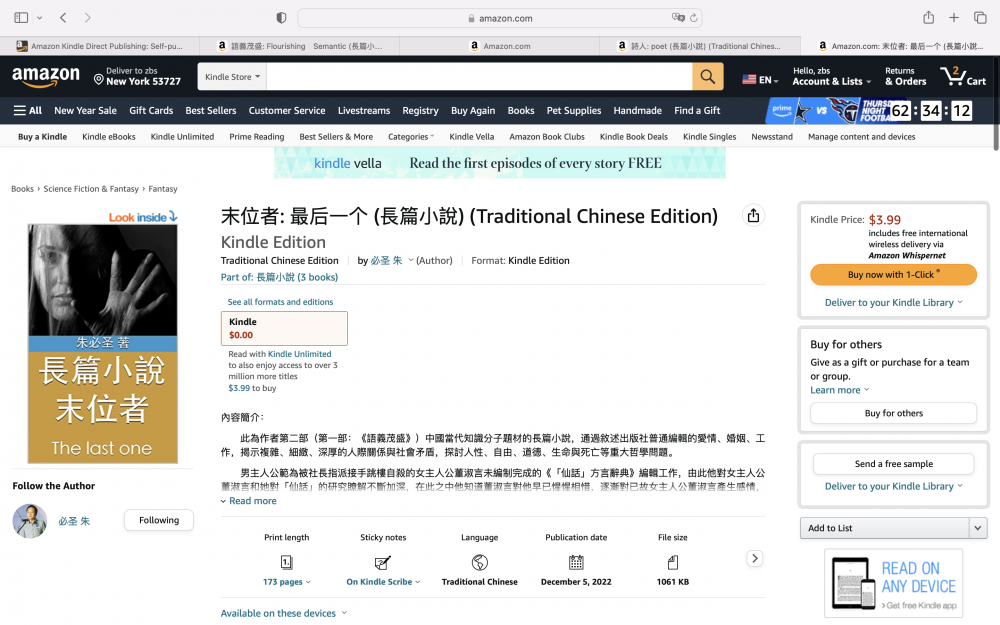This screenshot has width=1000, height=625.
Task: Expand the Read more description link
Action: pos(252,501)
